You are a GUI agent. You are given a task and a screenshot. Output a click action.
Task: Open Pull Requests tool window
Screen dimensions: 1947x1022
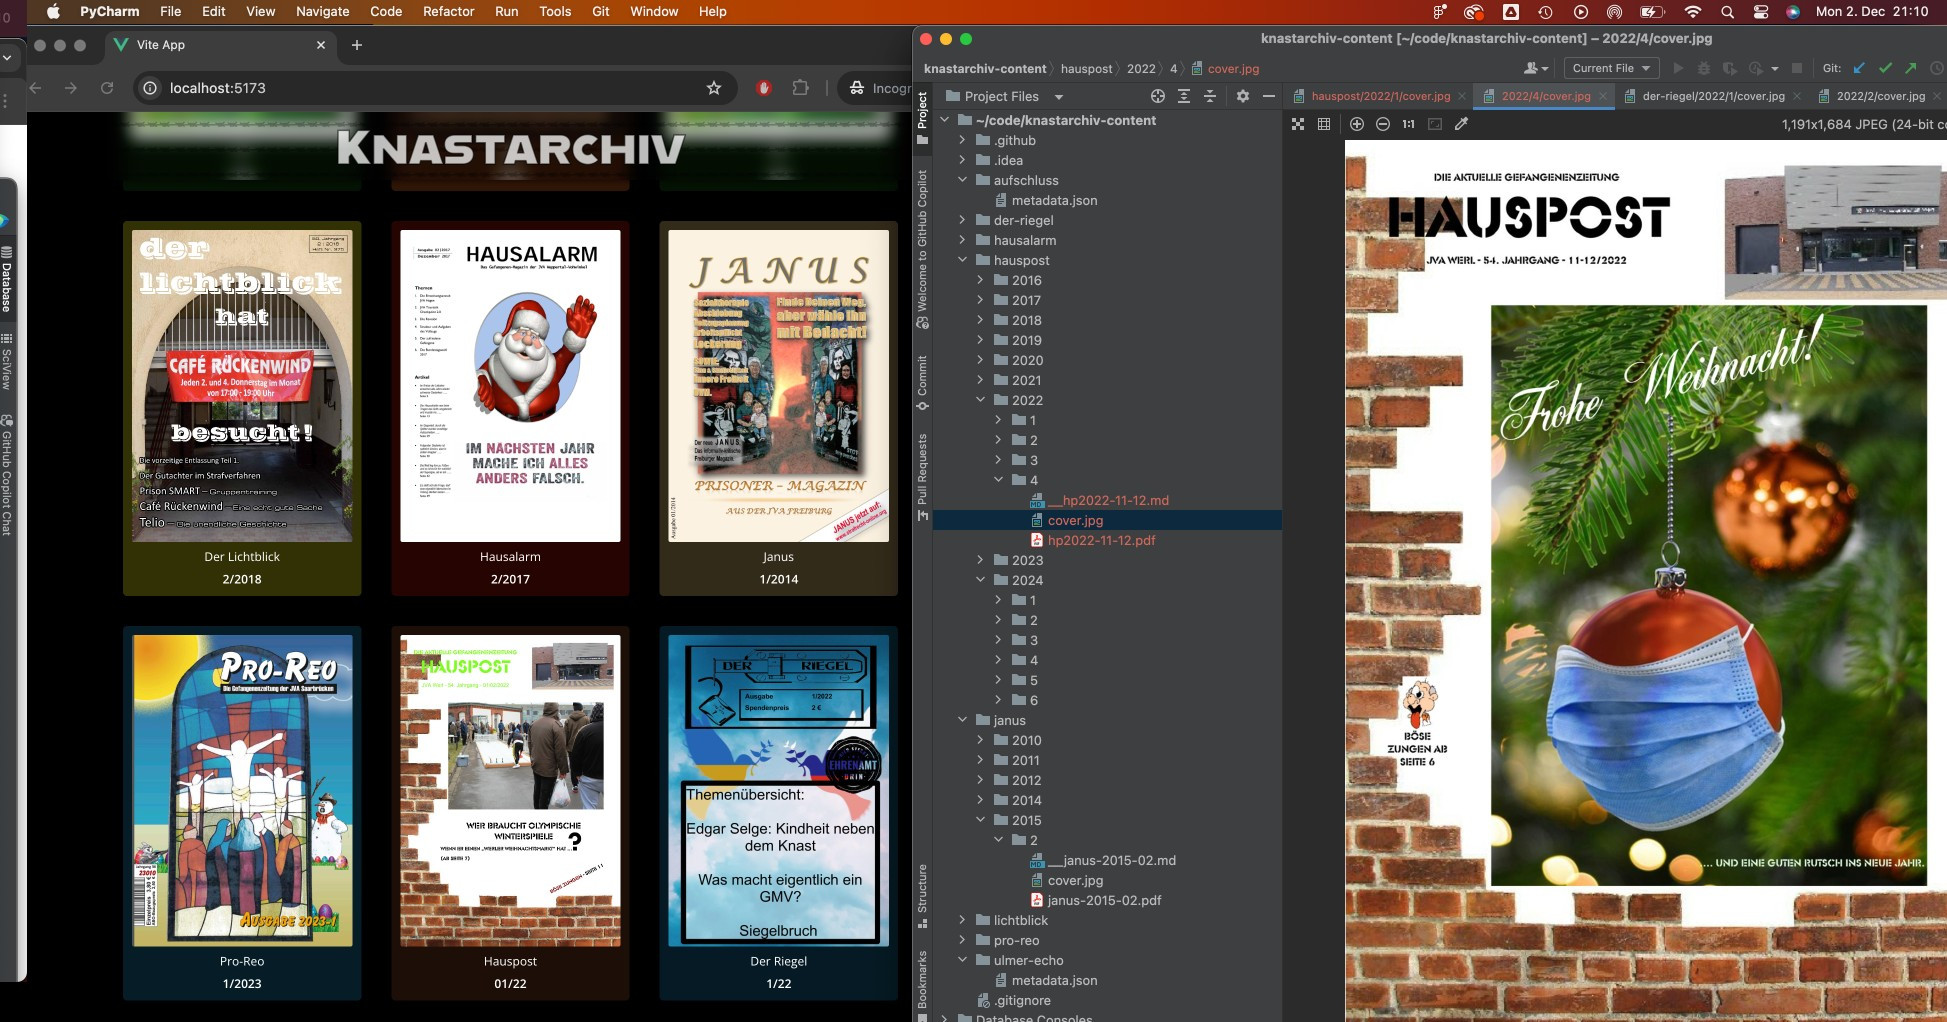[x=922, y=477]
